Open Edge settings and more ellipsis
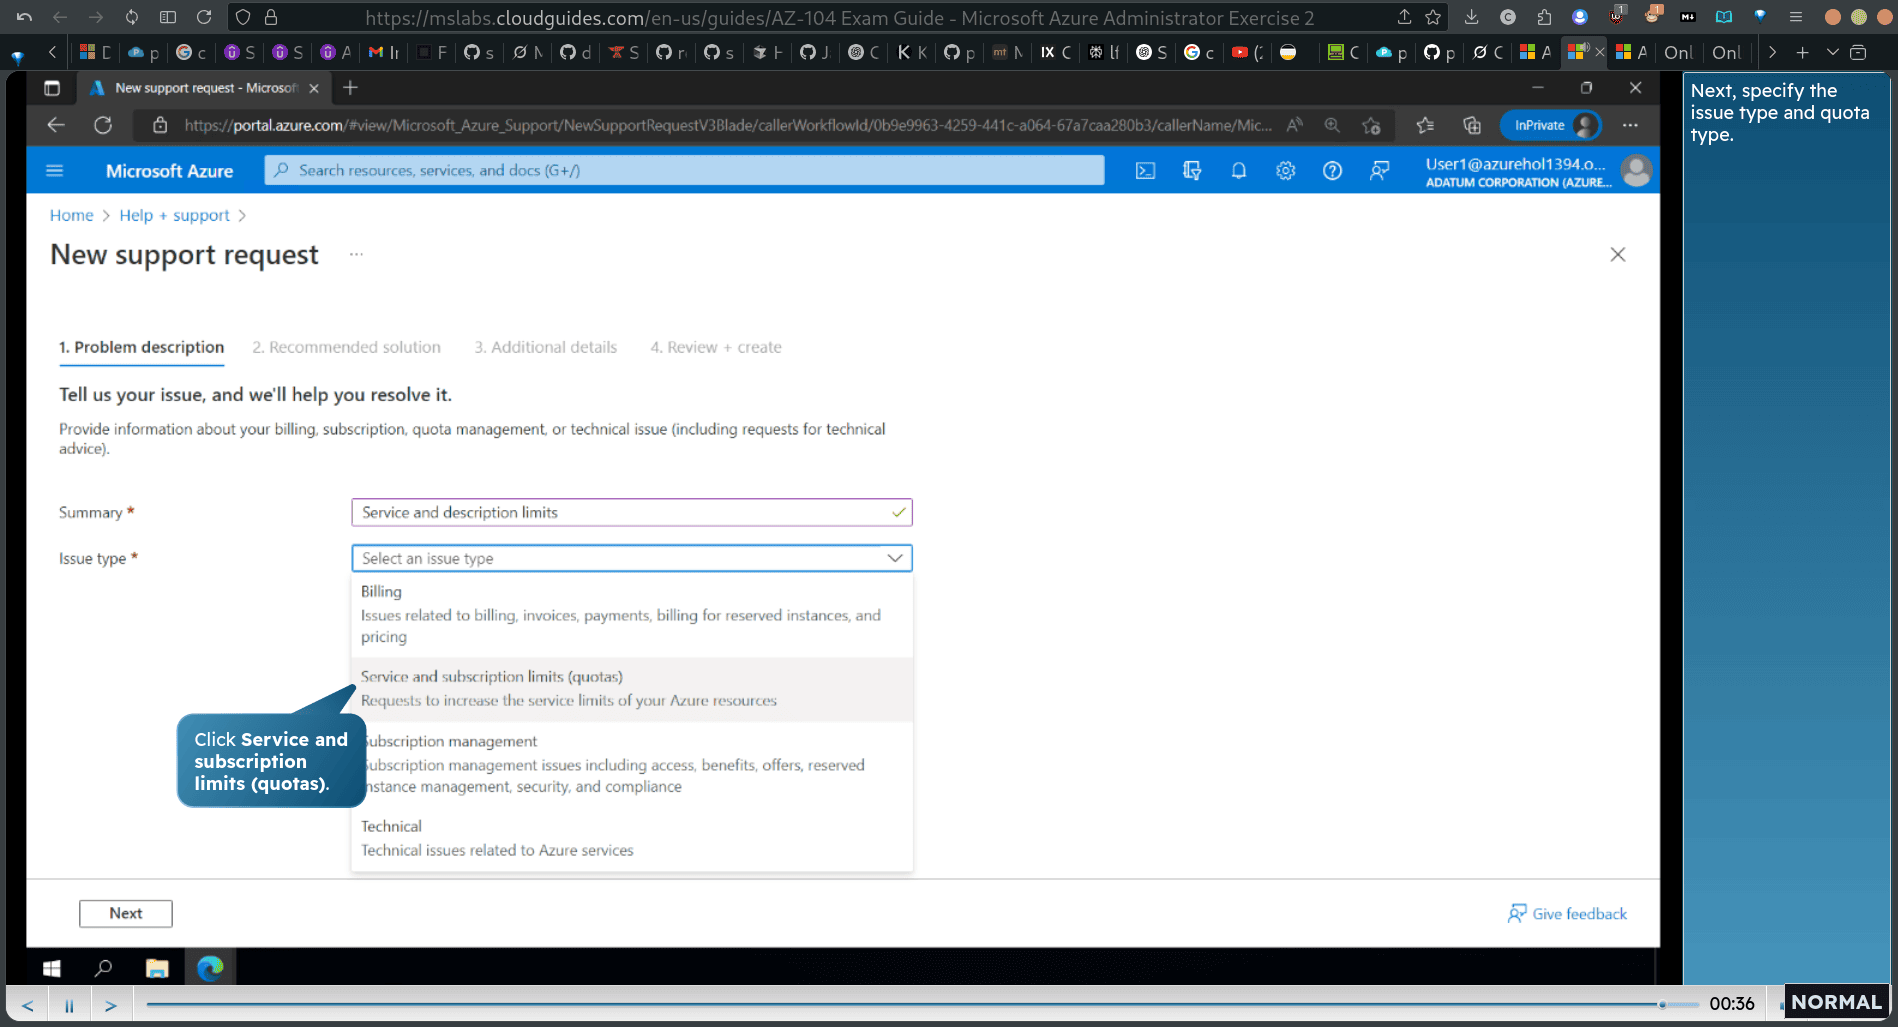 (1631, 125)
